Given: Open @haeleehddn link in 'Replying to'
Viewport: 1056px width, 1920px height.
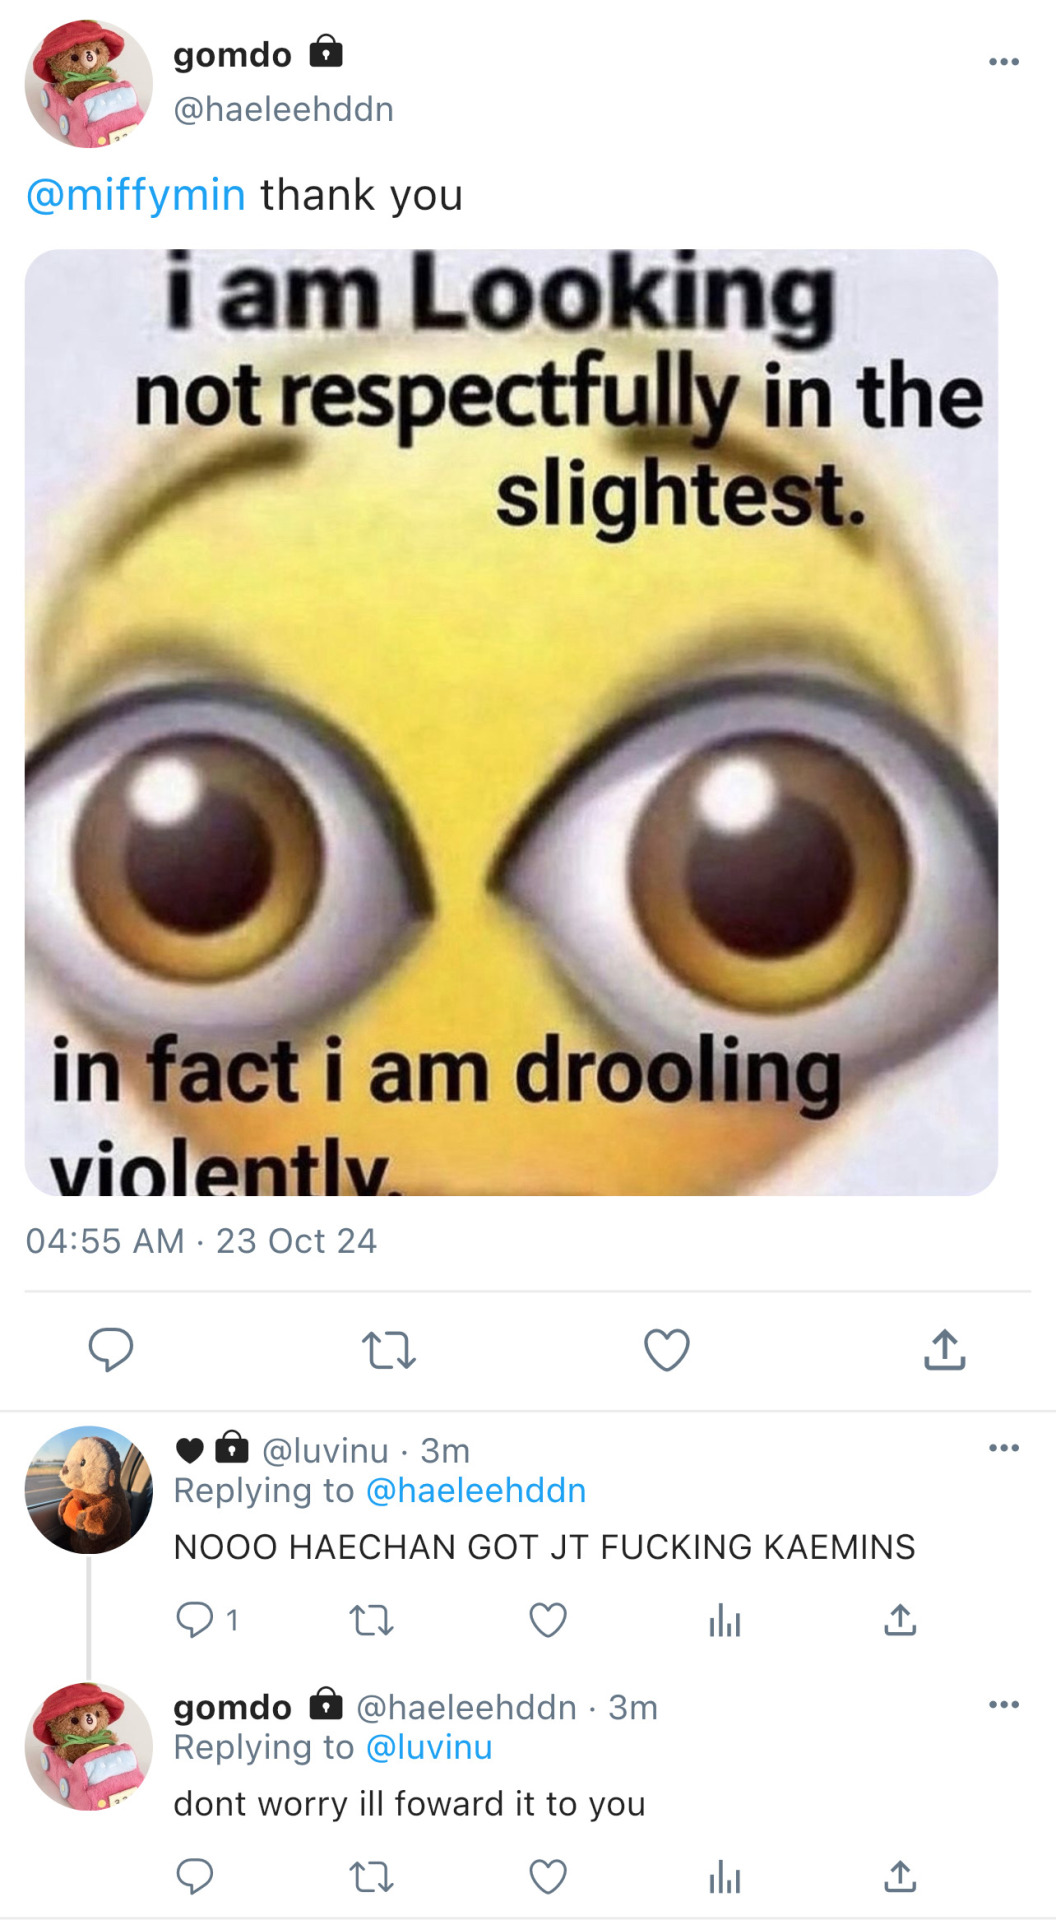Looking at the screenshot, I should (476, 1491).
